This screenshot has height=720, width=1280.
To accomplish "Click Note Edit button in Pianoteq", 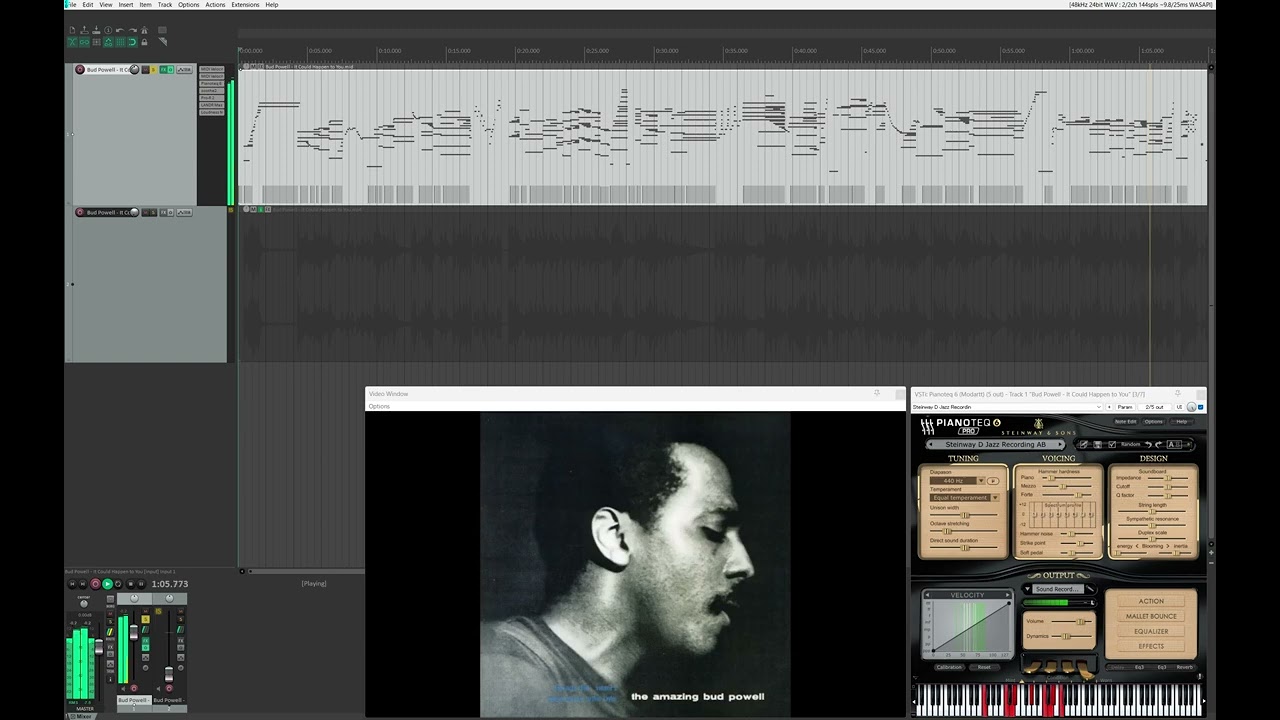I will (x=1125, y=422).
